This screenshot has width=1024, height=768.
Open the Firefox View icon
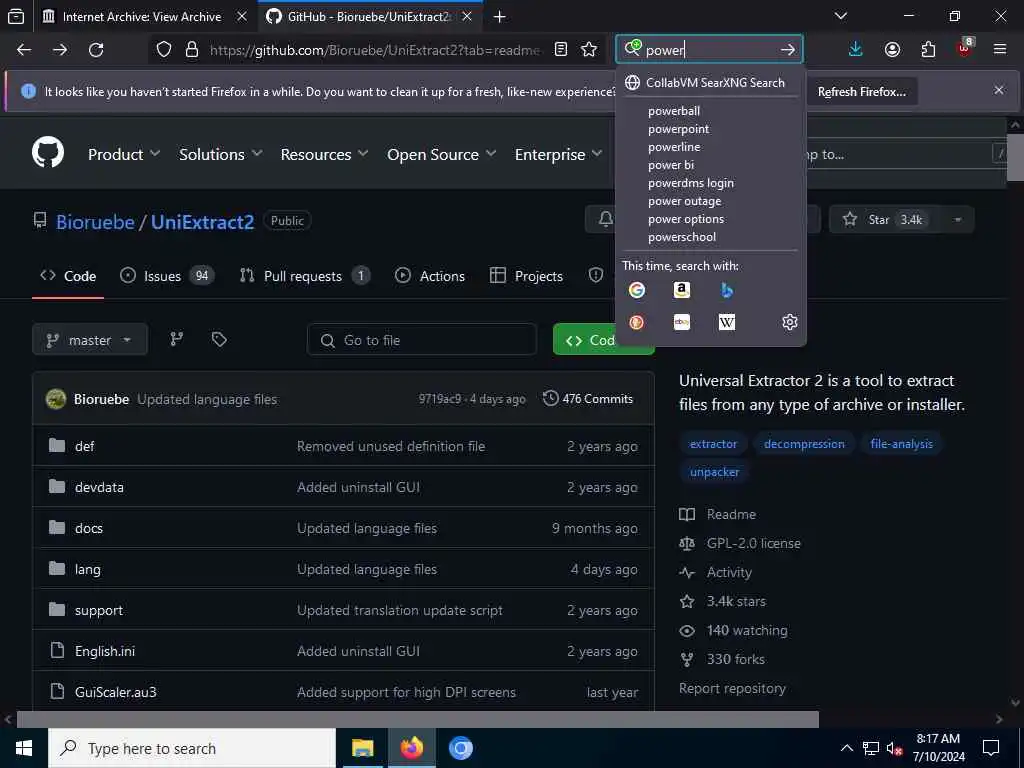coord(16,16)
